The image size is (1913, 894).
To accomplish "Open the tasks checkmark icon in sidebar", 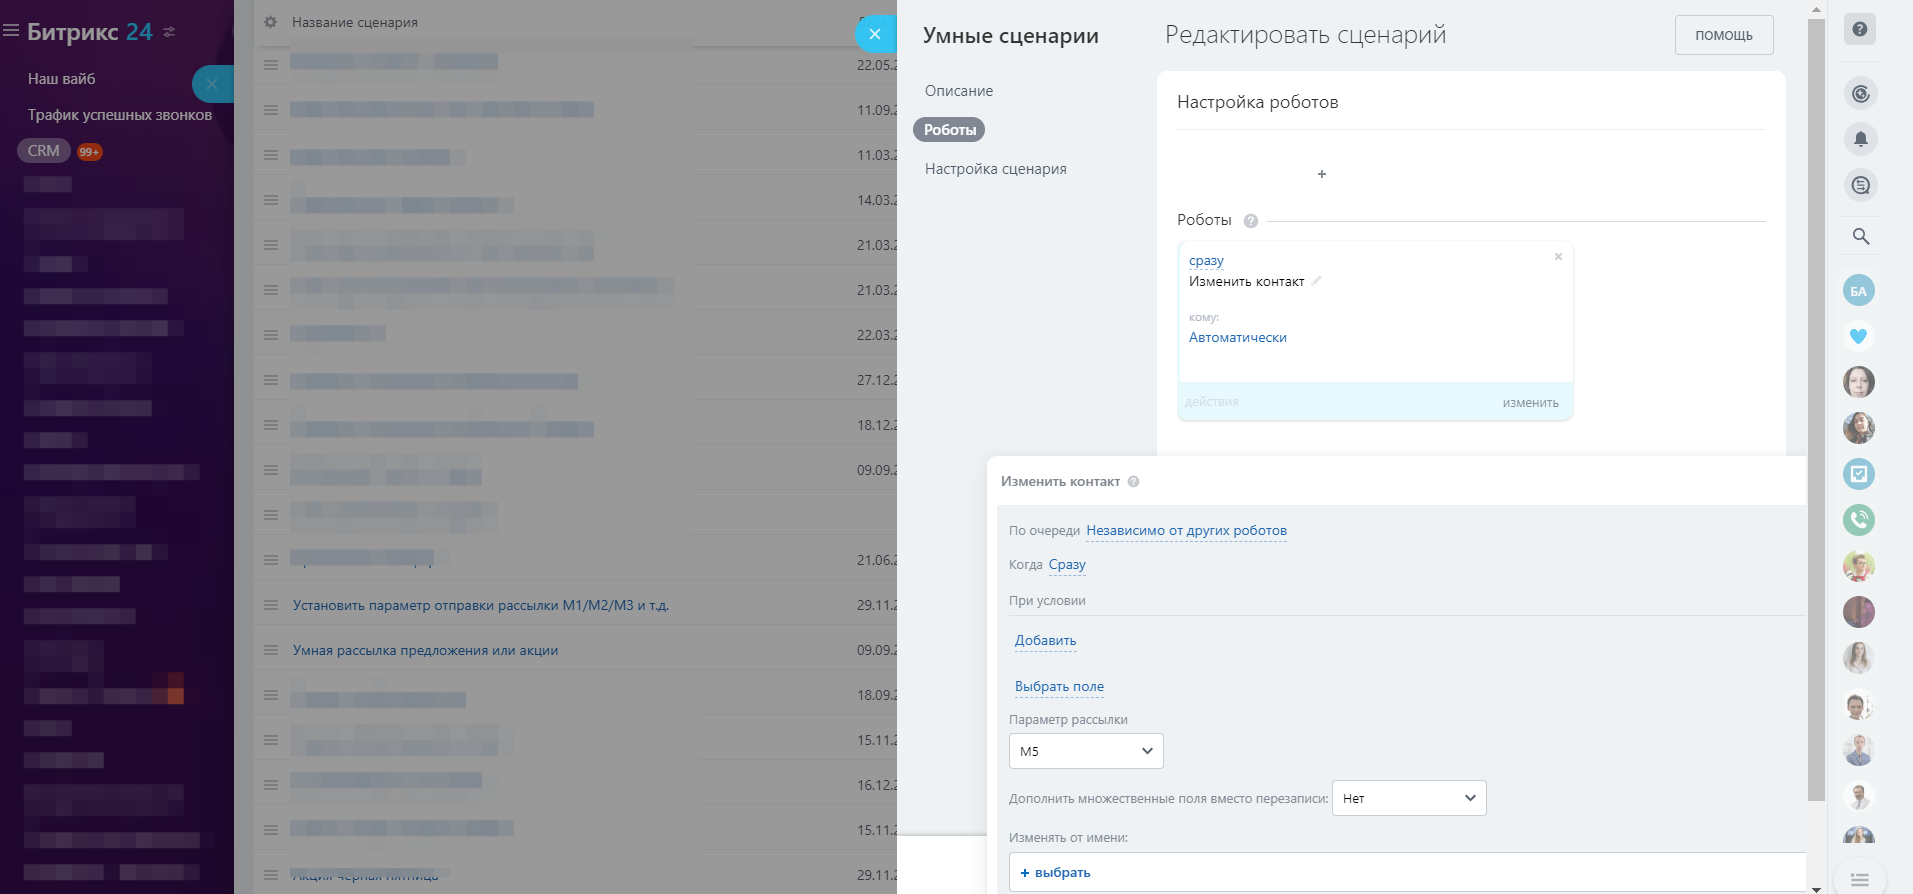I will [1859, 474].
